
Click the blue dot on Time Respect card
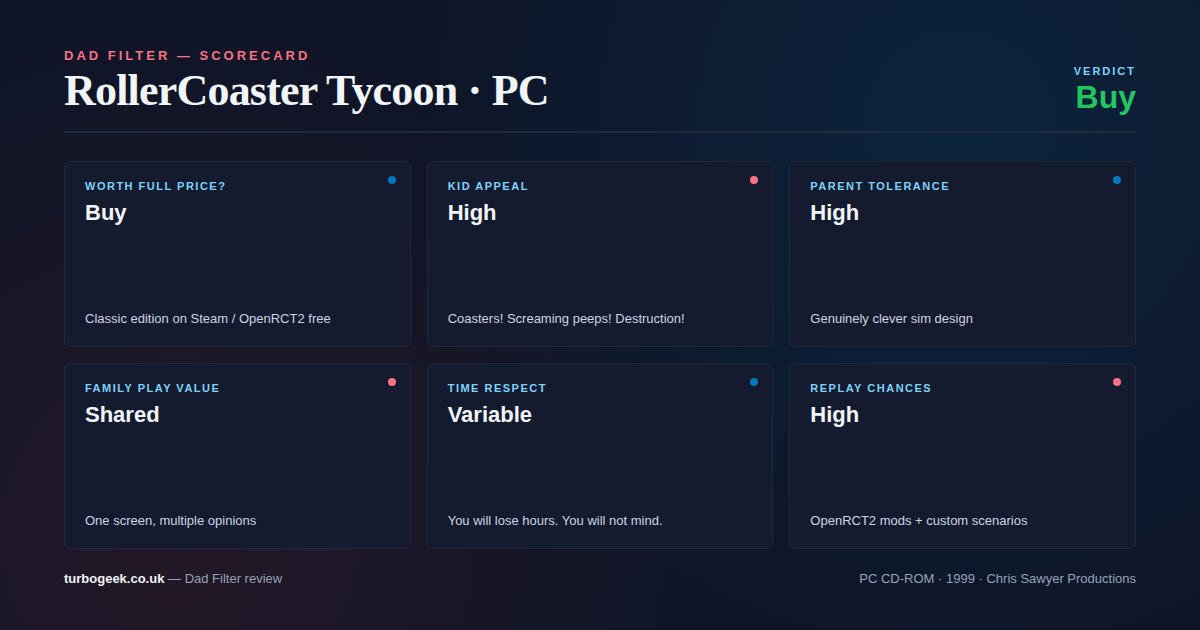pyautogui.click(x=754, y=382)
